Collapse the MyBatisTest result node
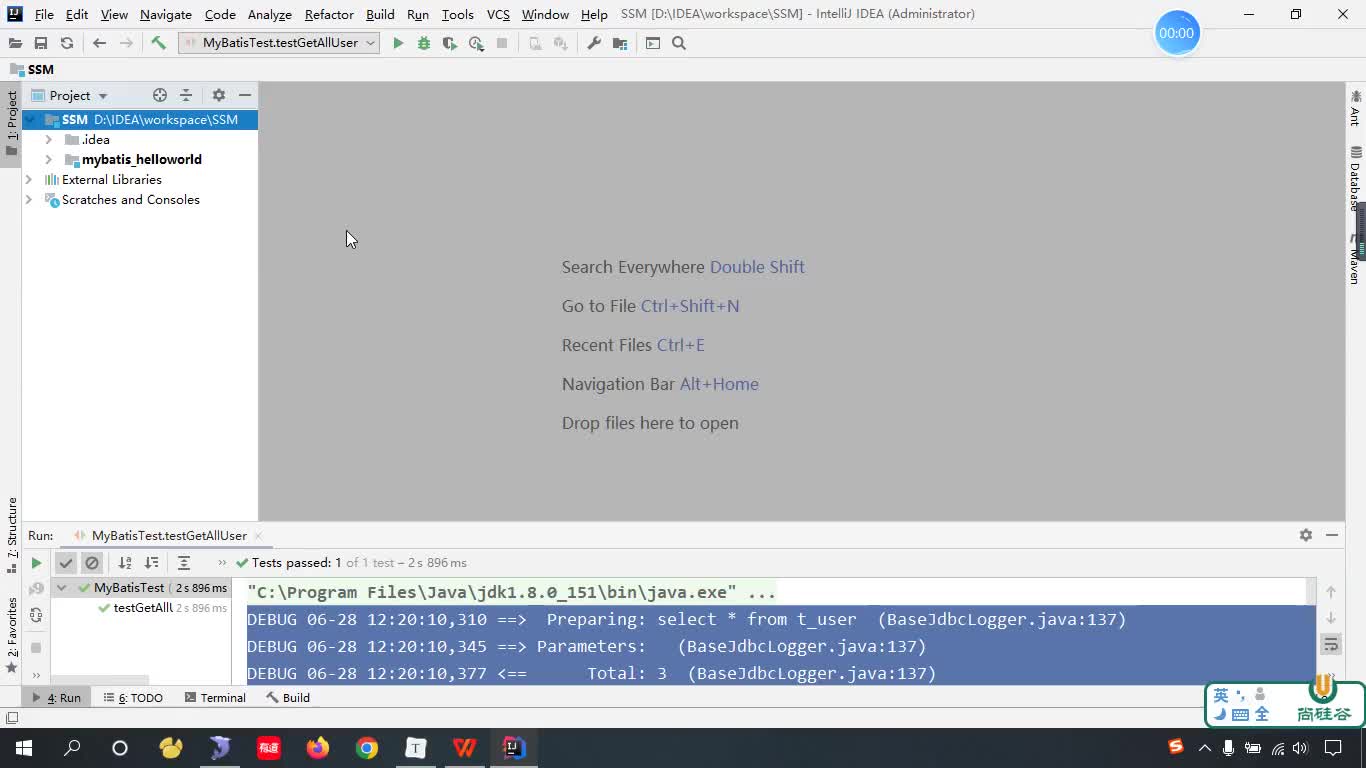This screenshot has width=1366, height=768. [62, 588]
